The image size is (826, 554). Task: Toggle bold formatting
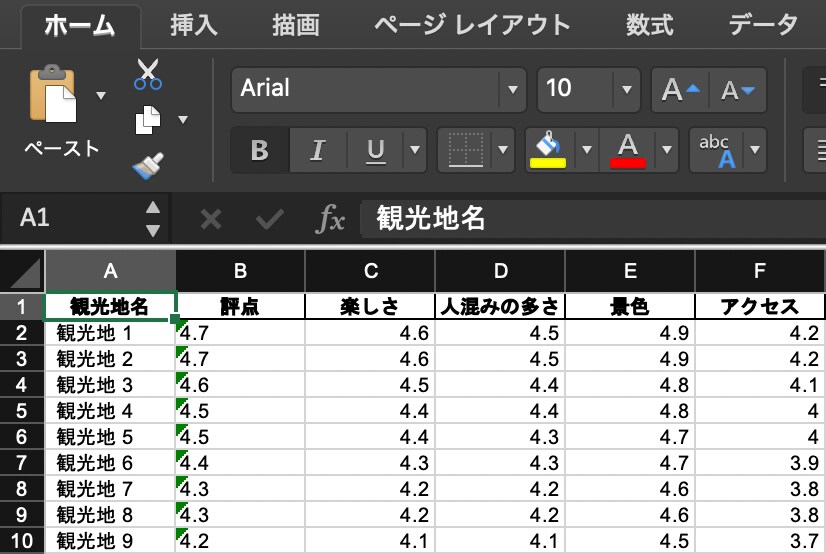click(x=260, y=150)
